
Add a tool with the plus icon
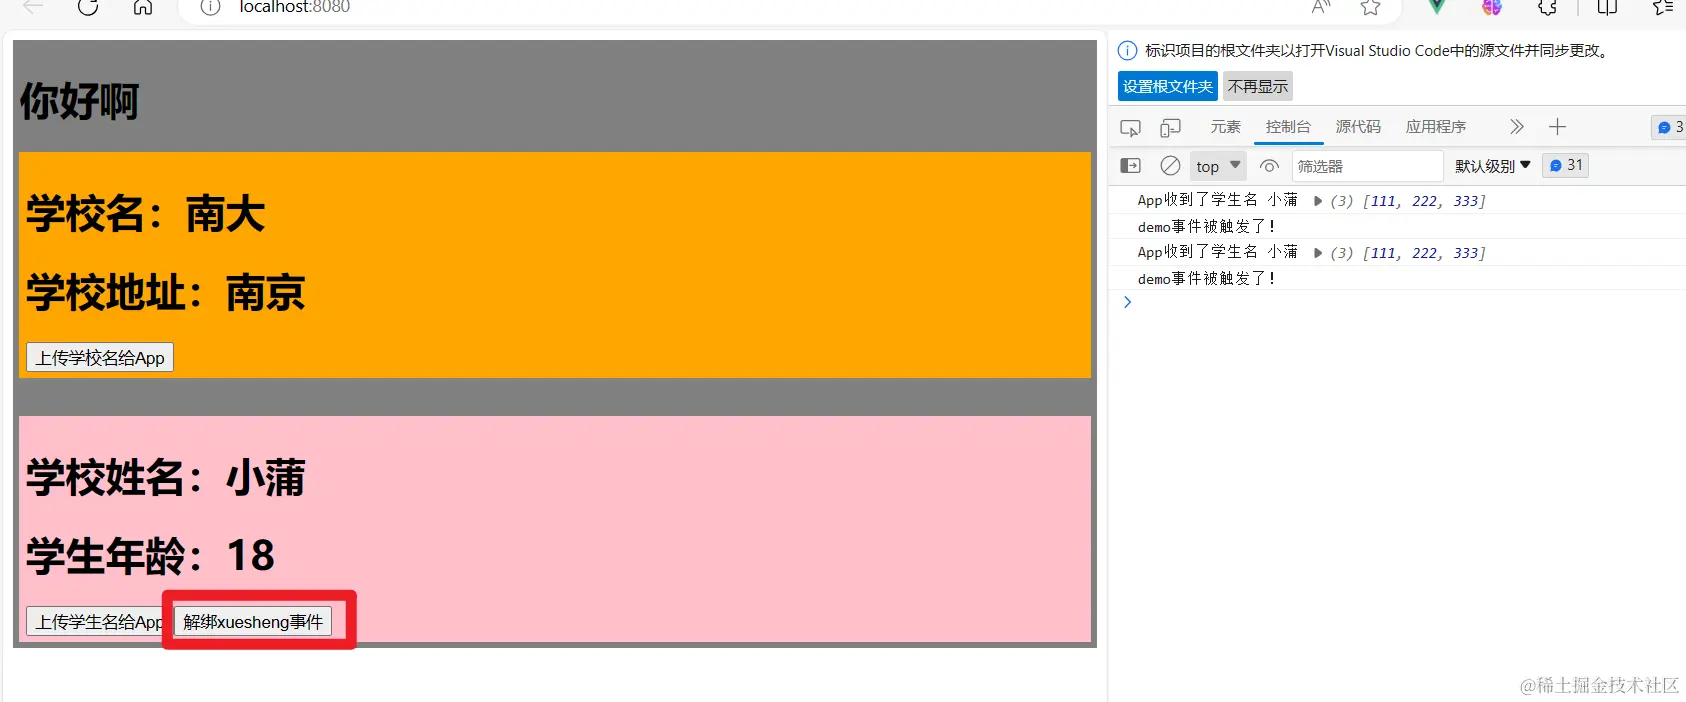coord(1557,127)
